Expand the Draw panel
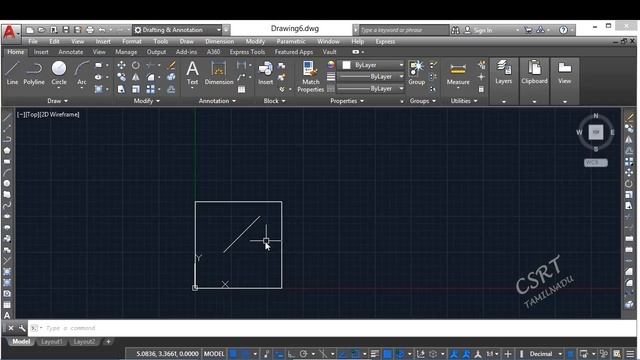 click(57, 101)
